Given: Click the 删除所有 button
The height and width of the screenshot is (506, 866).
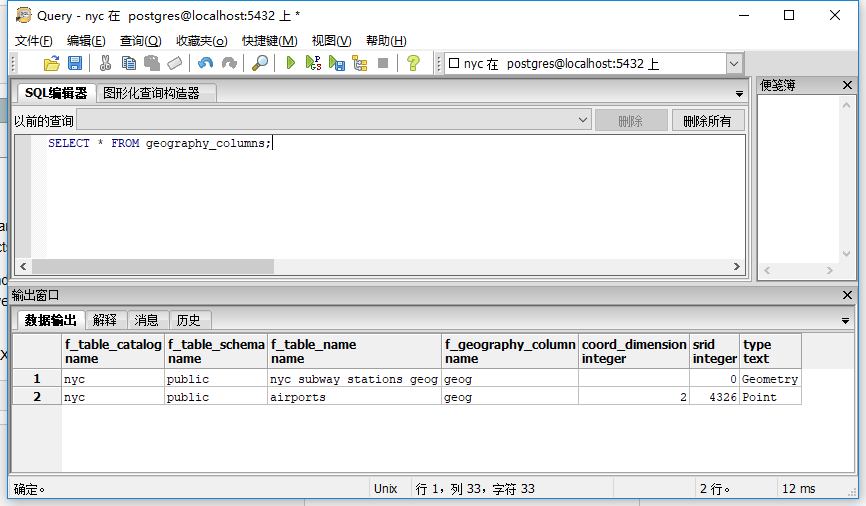Looking at the screenshot, I should click(x=707, y=120).
